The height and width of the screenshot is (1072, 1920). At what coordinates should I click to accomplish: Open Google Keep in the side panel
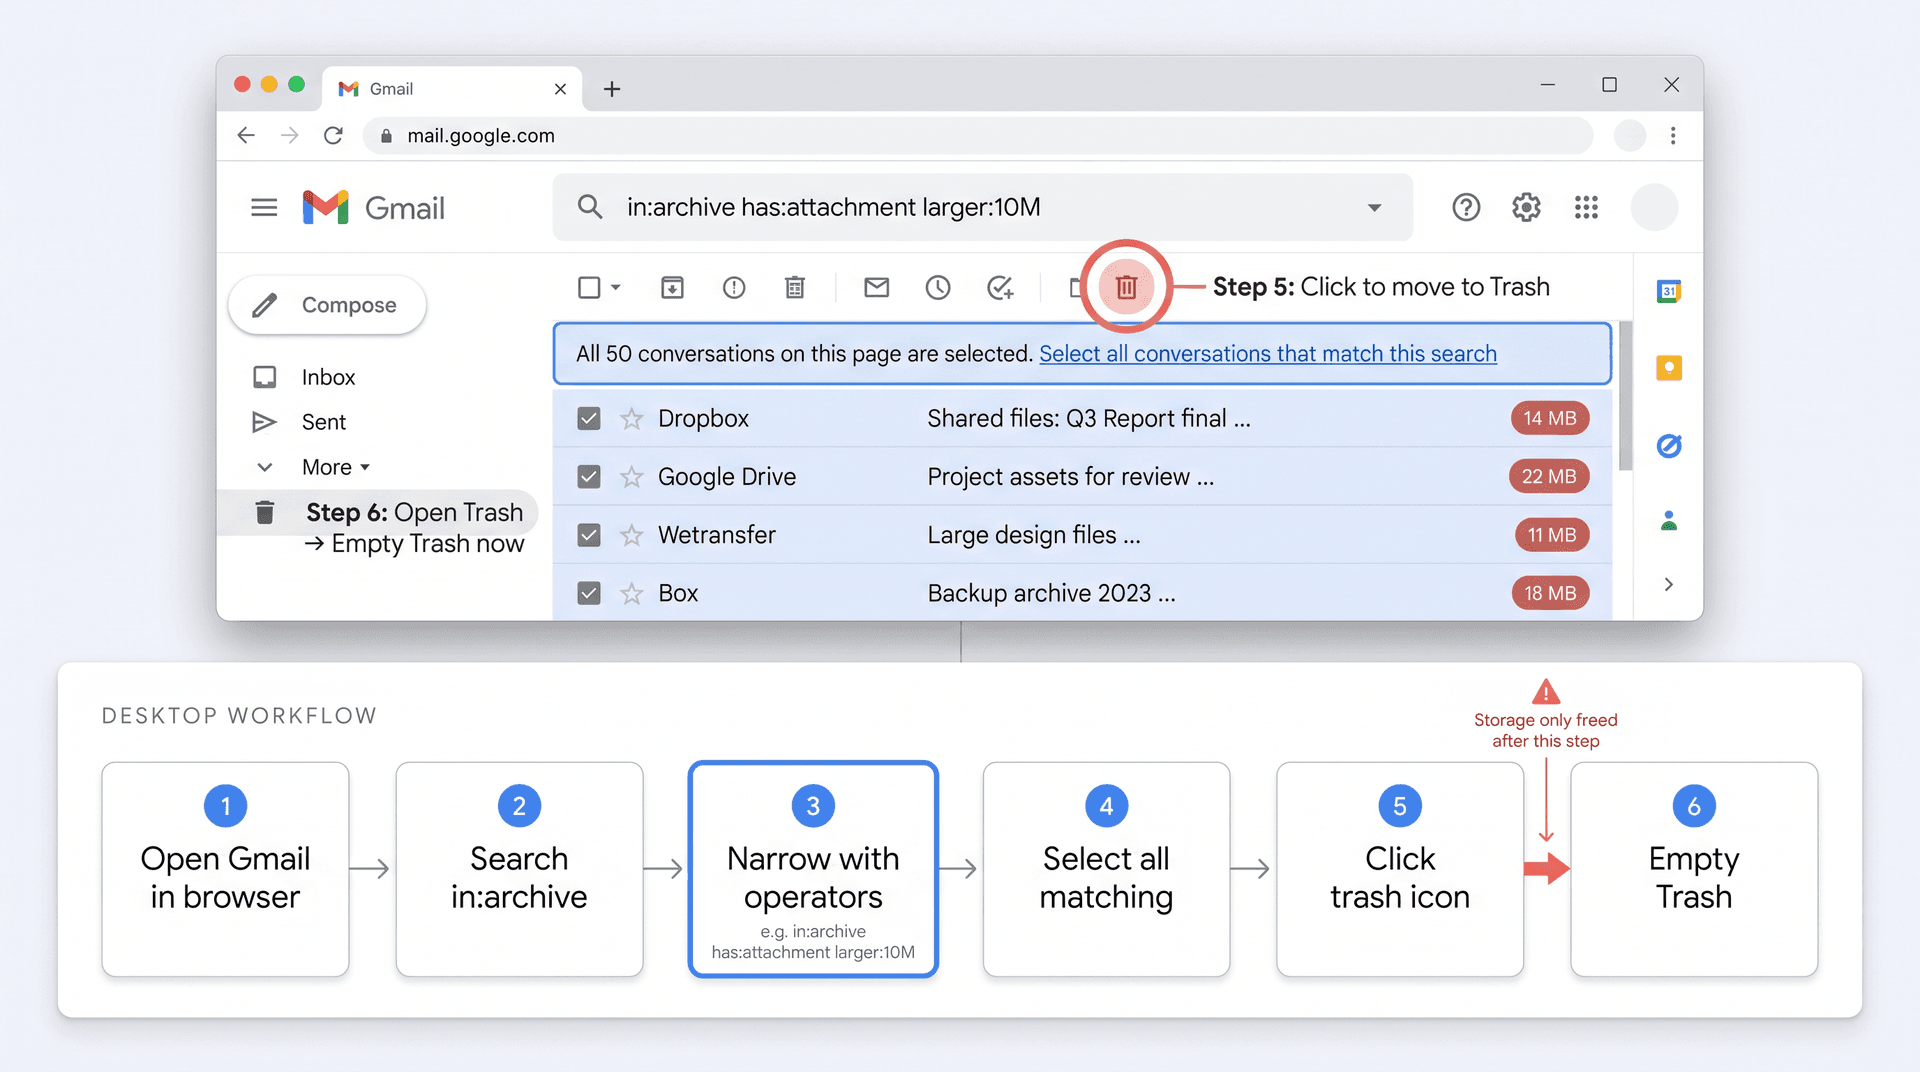[x=1668, y=367]
